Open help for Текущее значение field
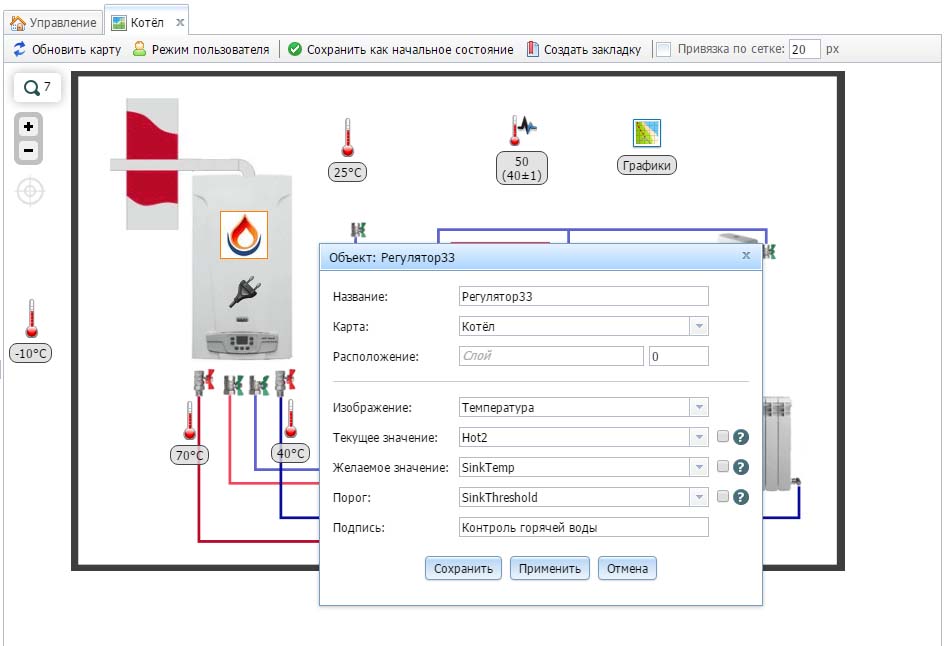The width and height of the screenshot is (946, 646). [x=741, y=437]
